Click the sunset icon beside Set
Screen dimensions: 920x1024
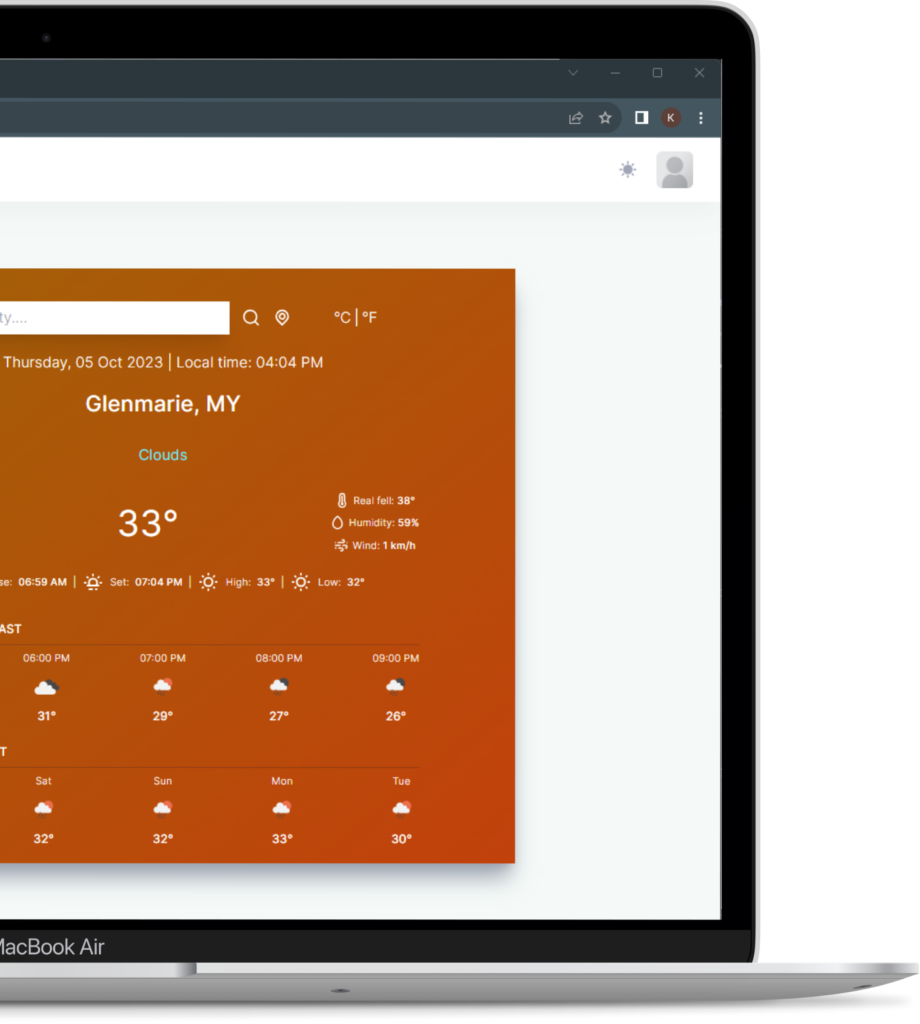pyautogui.click(x=93, y=582)
